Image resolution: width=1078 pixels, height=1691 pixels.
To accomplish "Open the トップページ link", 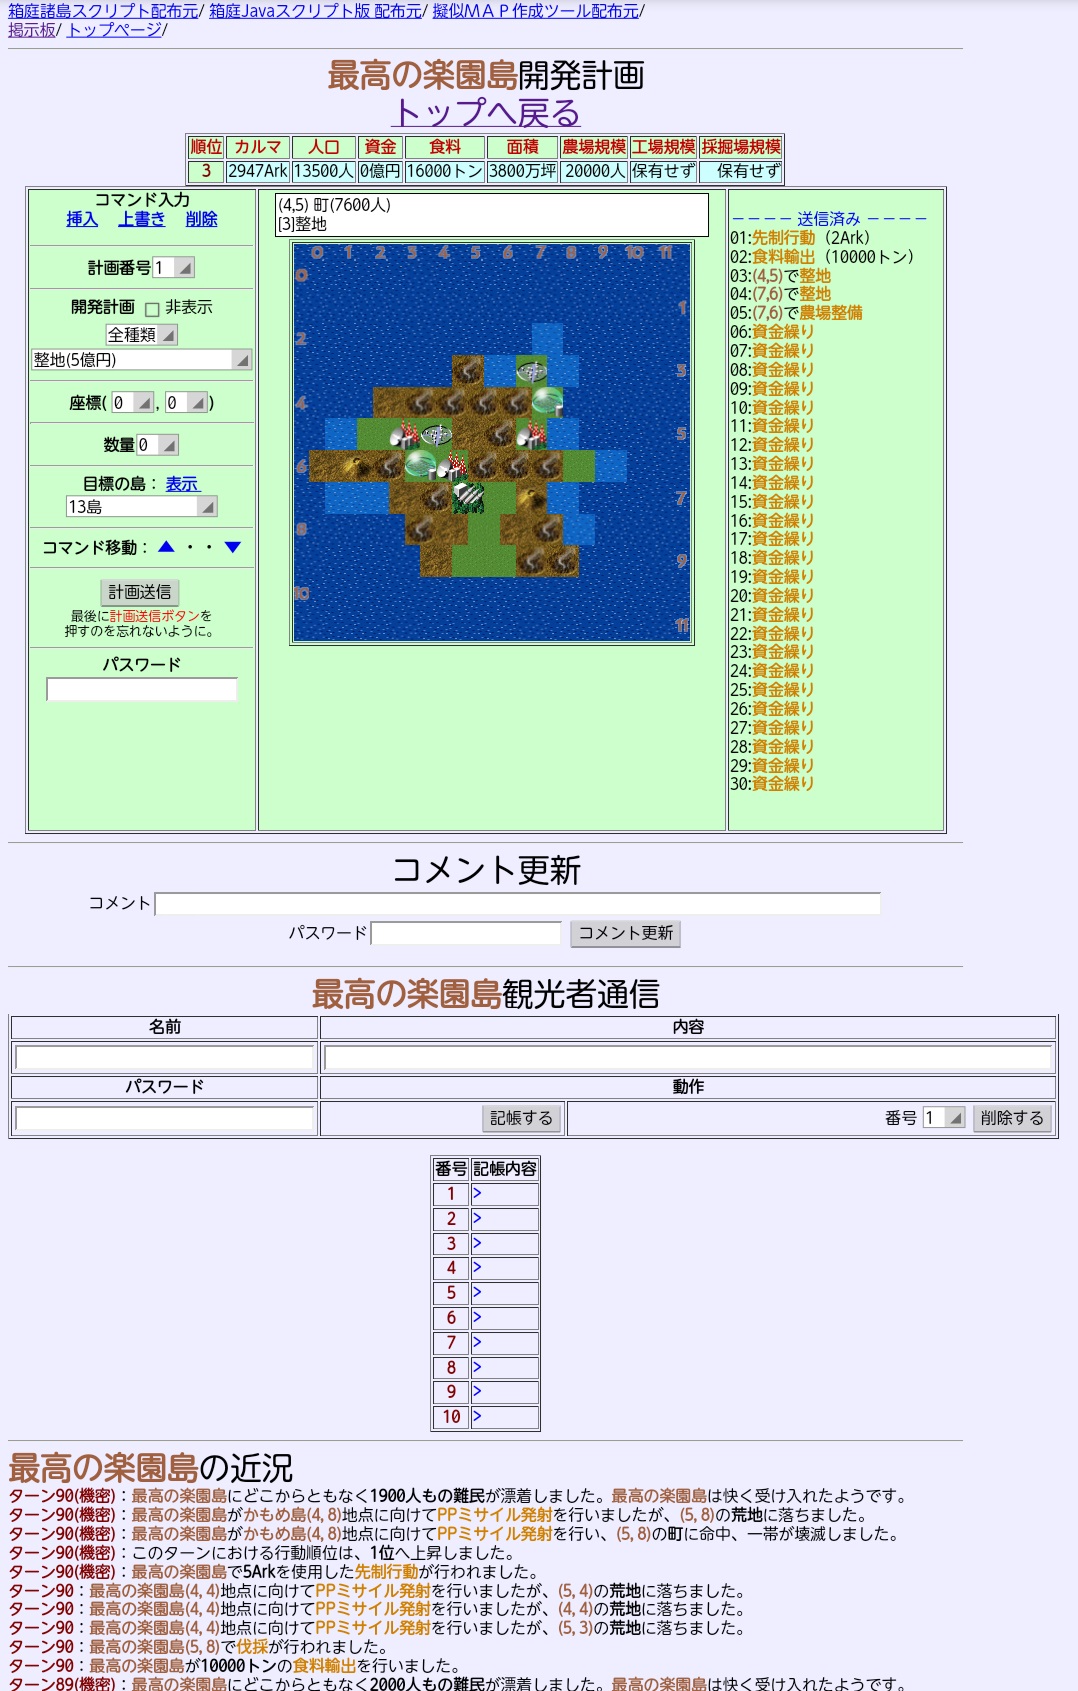I will (x=114, y=30).
